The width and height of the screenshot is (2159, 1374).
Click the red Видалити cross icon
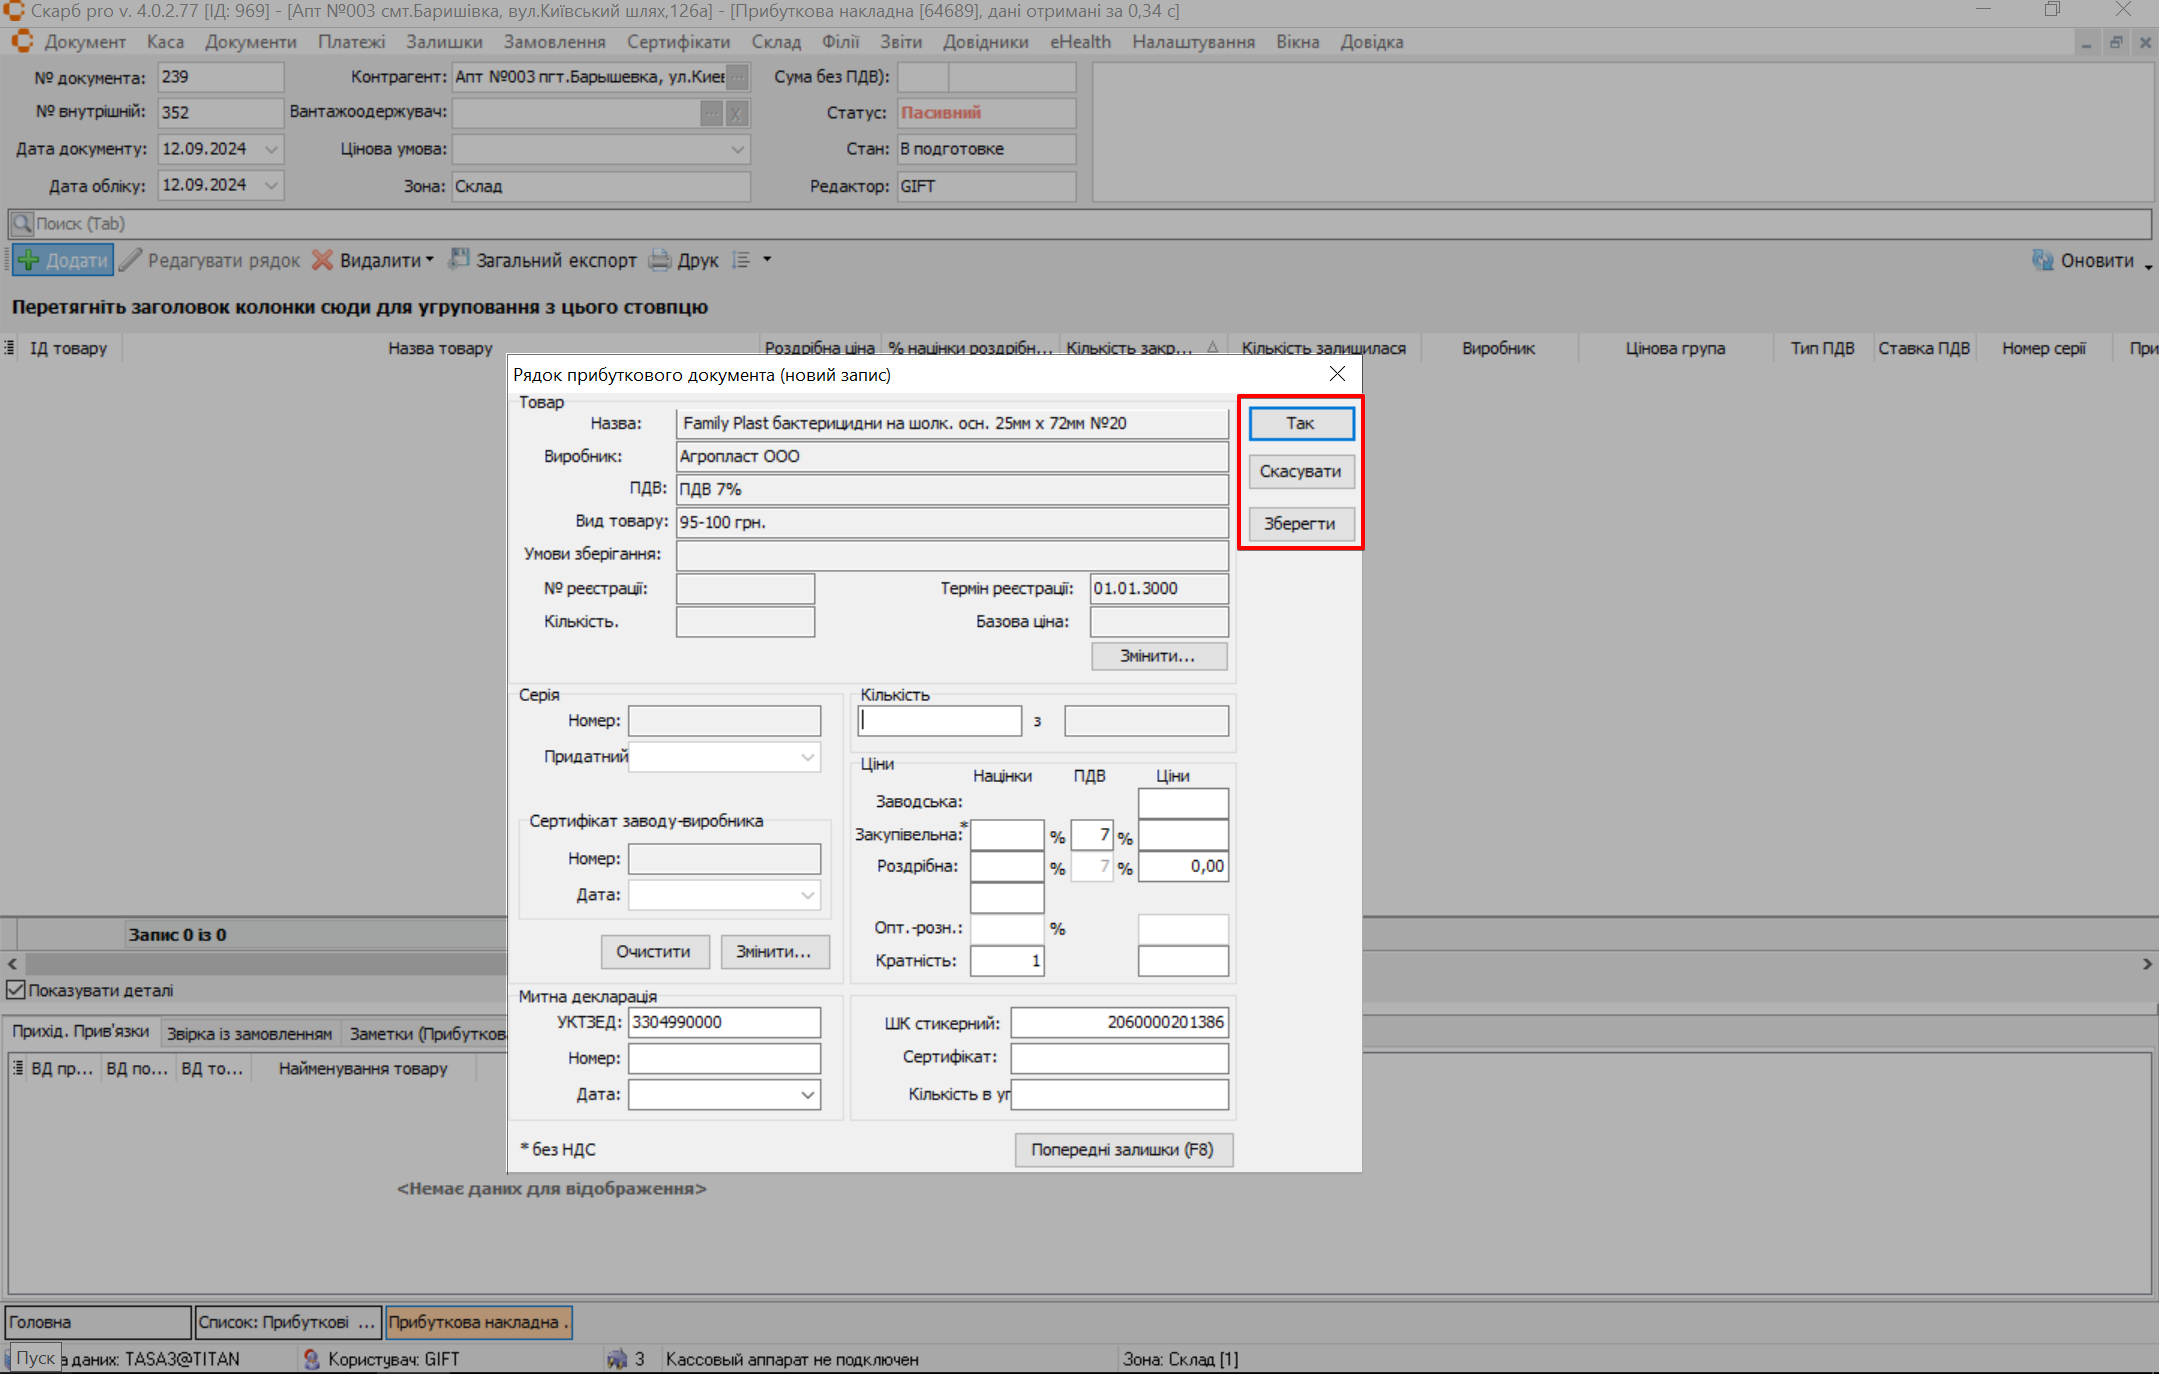pyautogui.click(x=322, y=260)
